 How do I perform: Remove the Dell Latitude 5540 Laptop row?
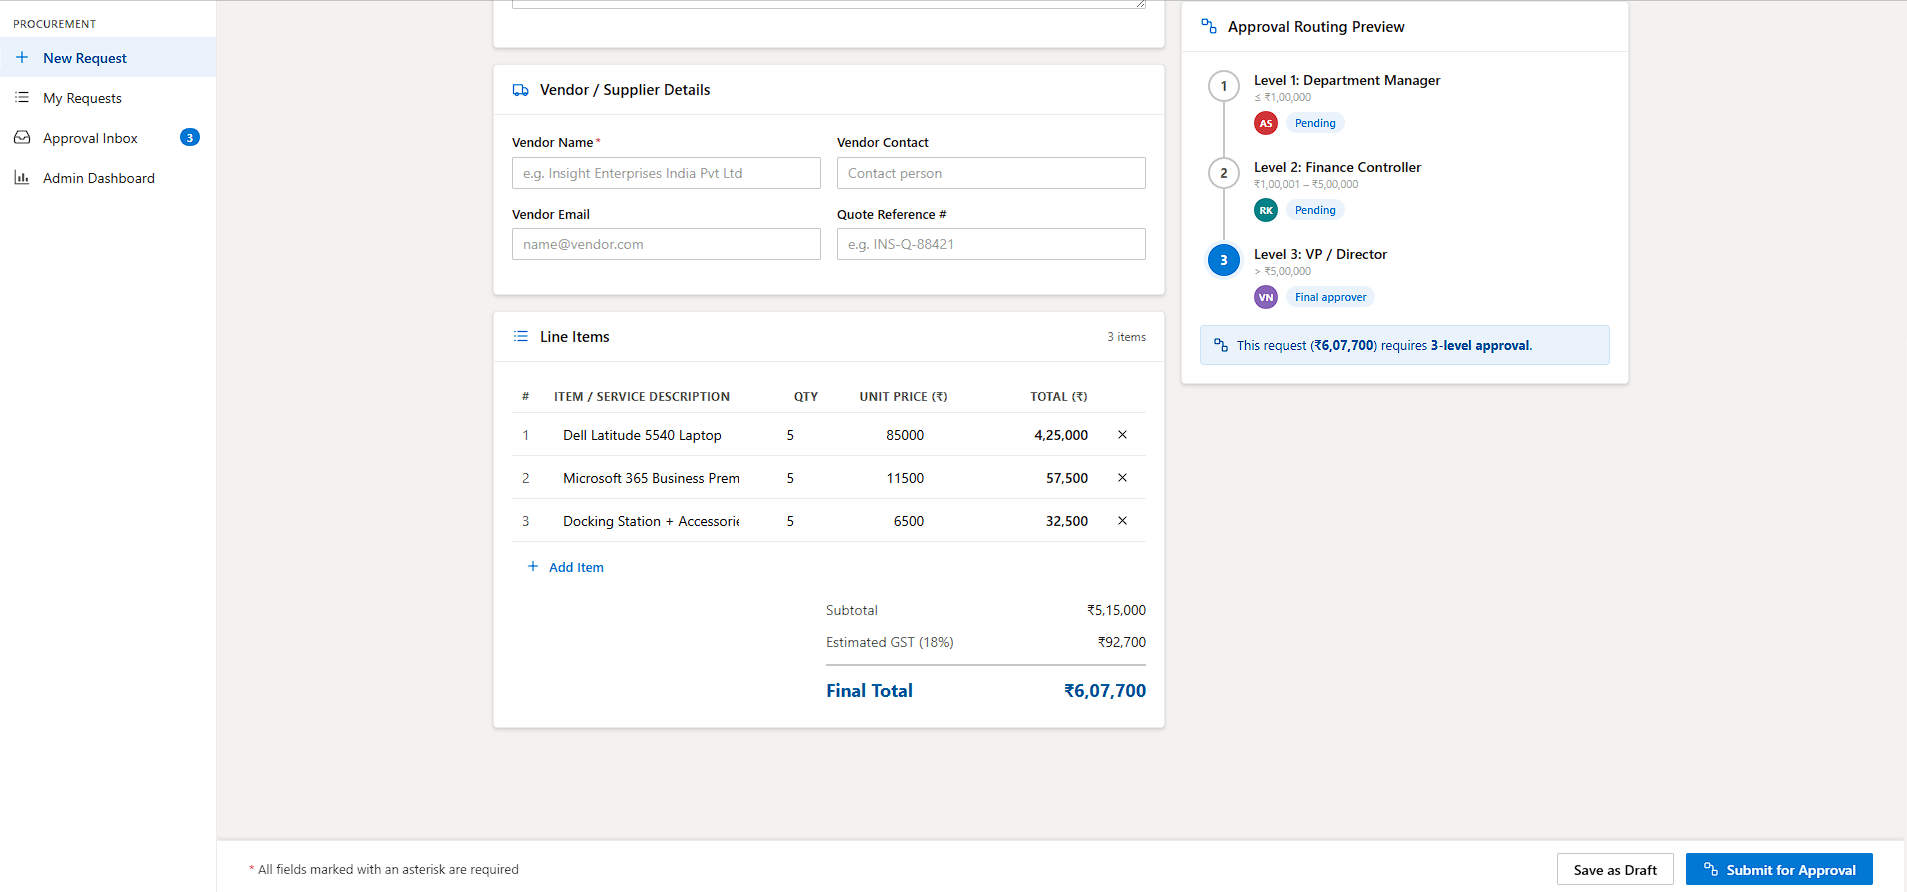[1122, 435]
